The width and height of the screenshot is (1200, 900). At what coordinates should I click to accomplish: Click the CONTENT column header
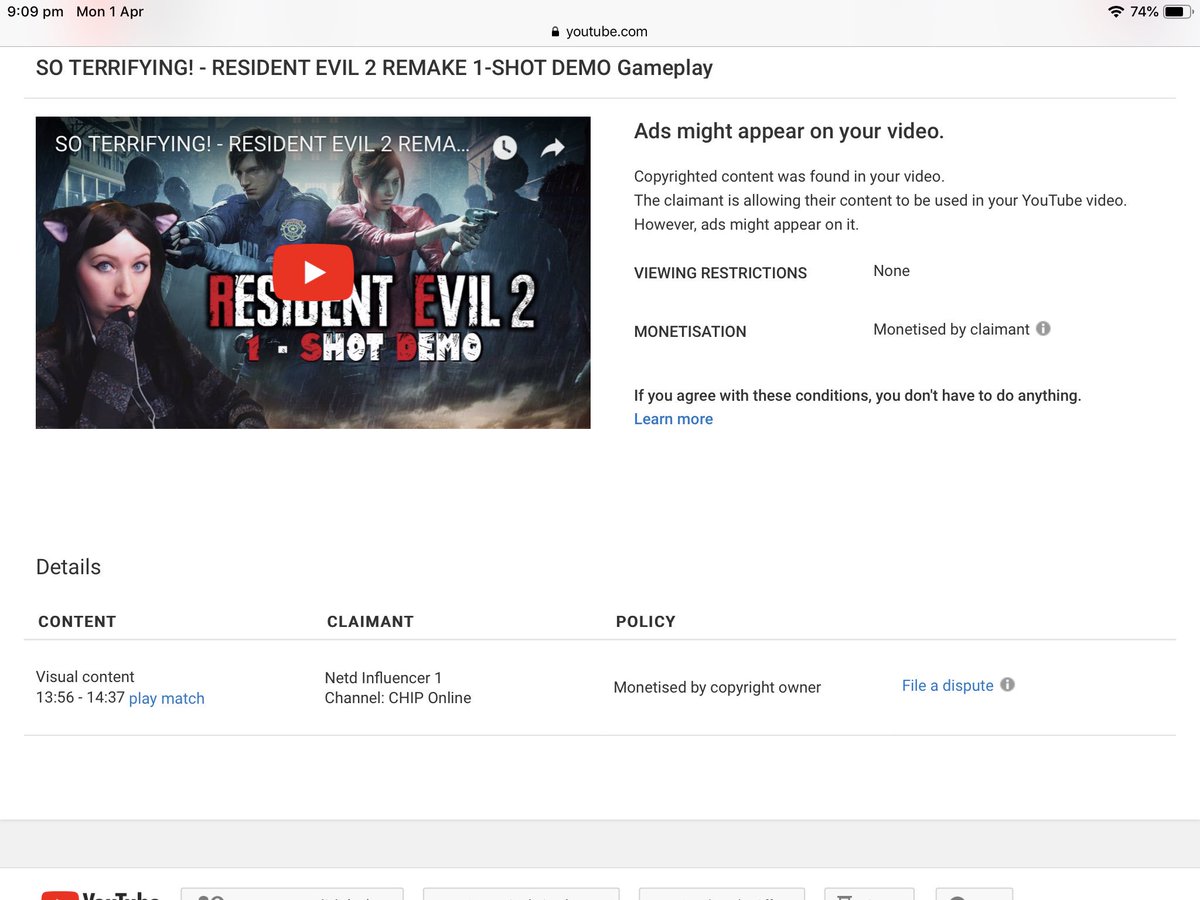[x=77, y=621]
